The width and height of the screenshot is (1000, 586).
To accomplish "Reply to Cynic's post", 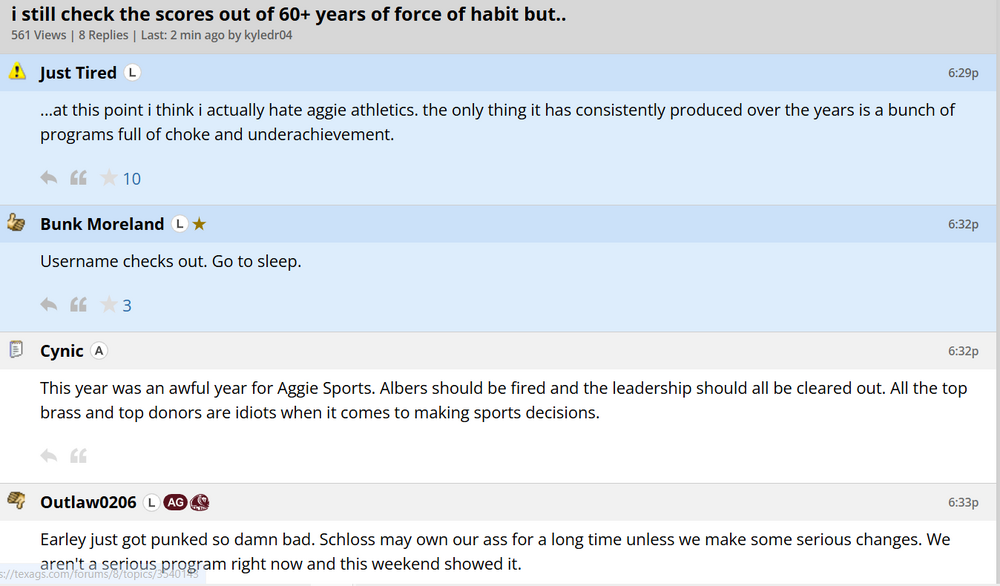I will [x=48, y=456].
